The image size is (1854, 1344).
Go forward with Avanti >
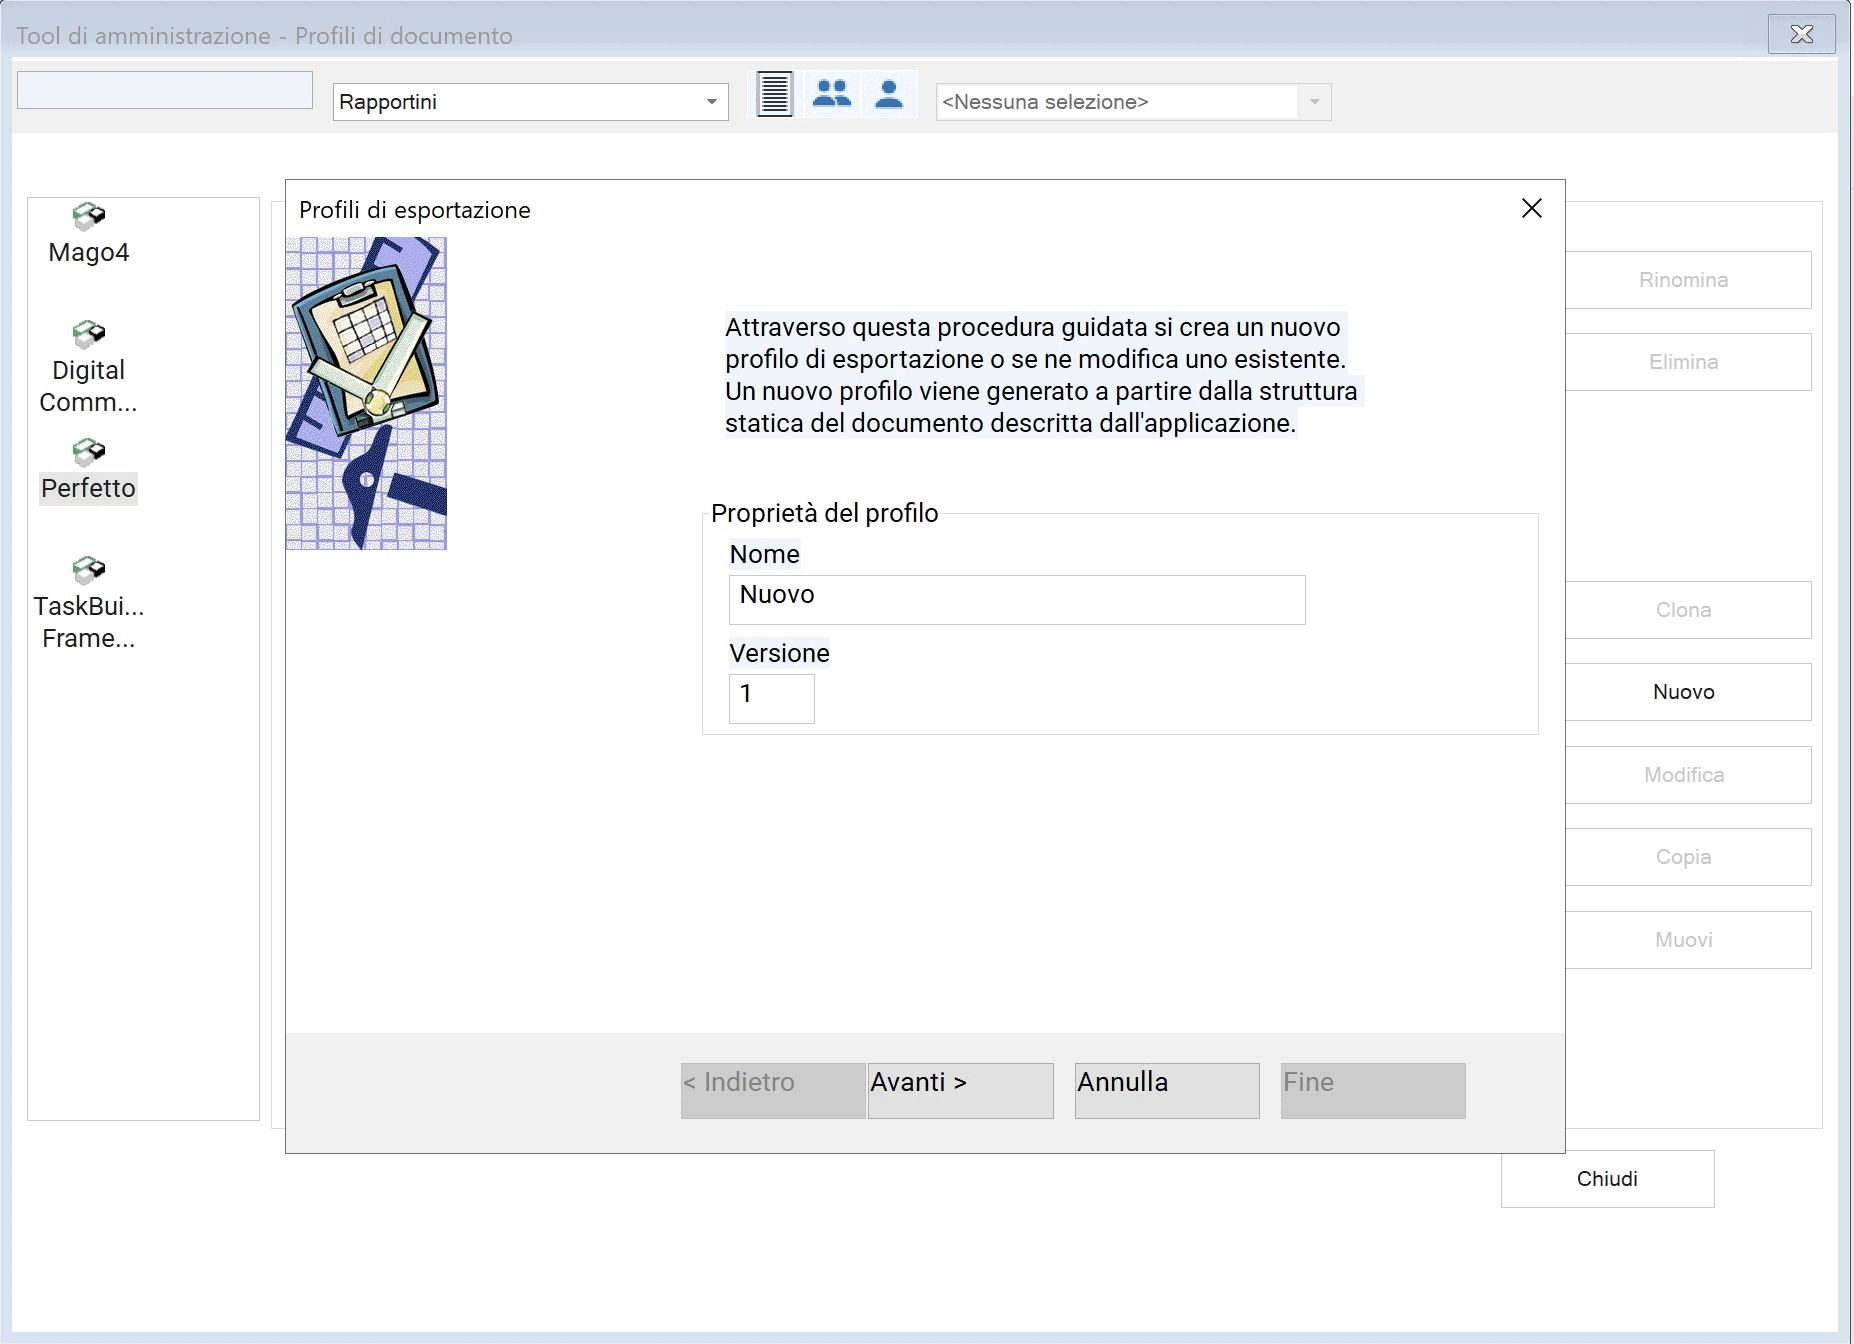click(960, 1090)
